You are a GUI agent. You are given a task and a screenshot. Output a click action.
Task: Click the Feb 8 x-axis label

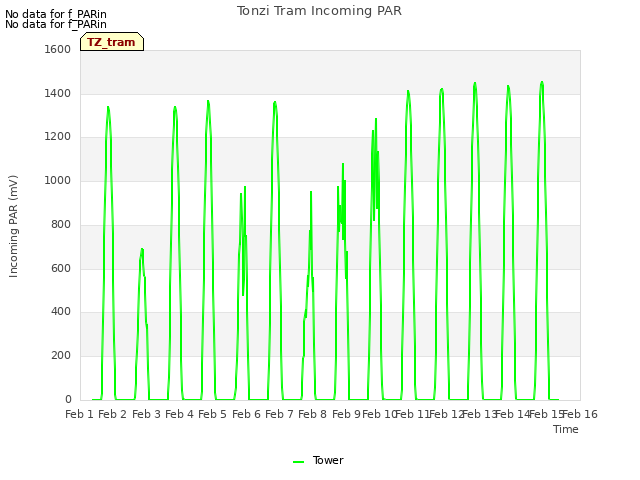[312, 414]
